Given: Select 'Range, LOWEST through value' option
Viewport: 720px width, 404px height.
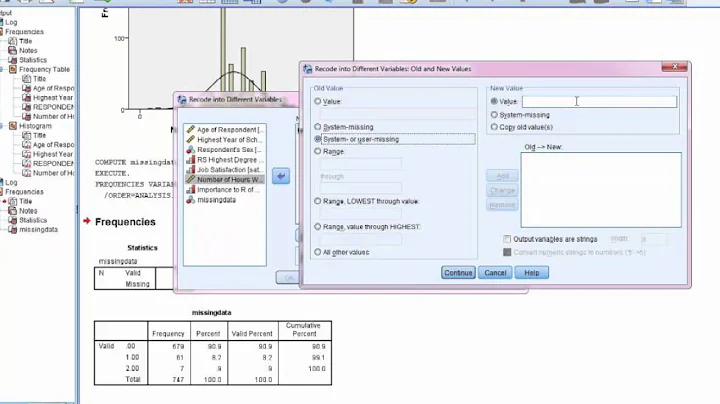Looking at the screenshot, I should (317, 201).
